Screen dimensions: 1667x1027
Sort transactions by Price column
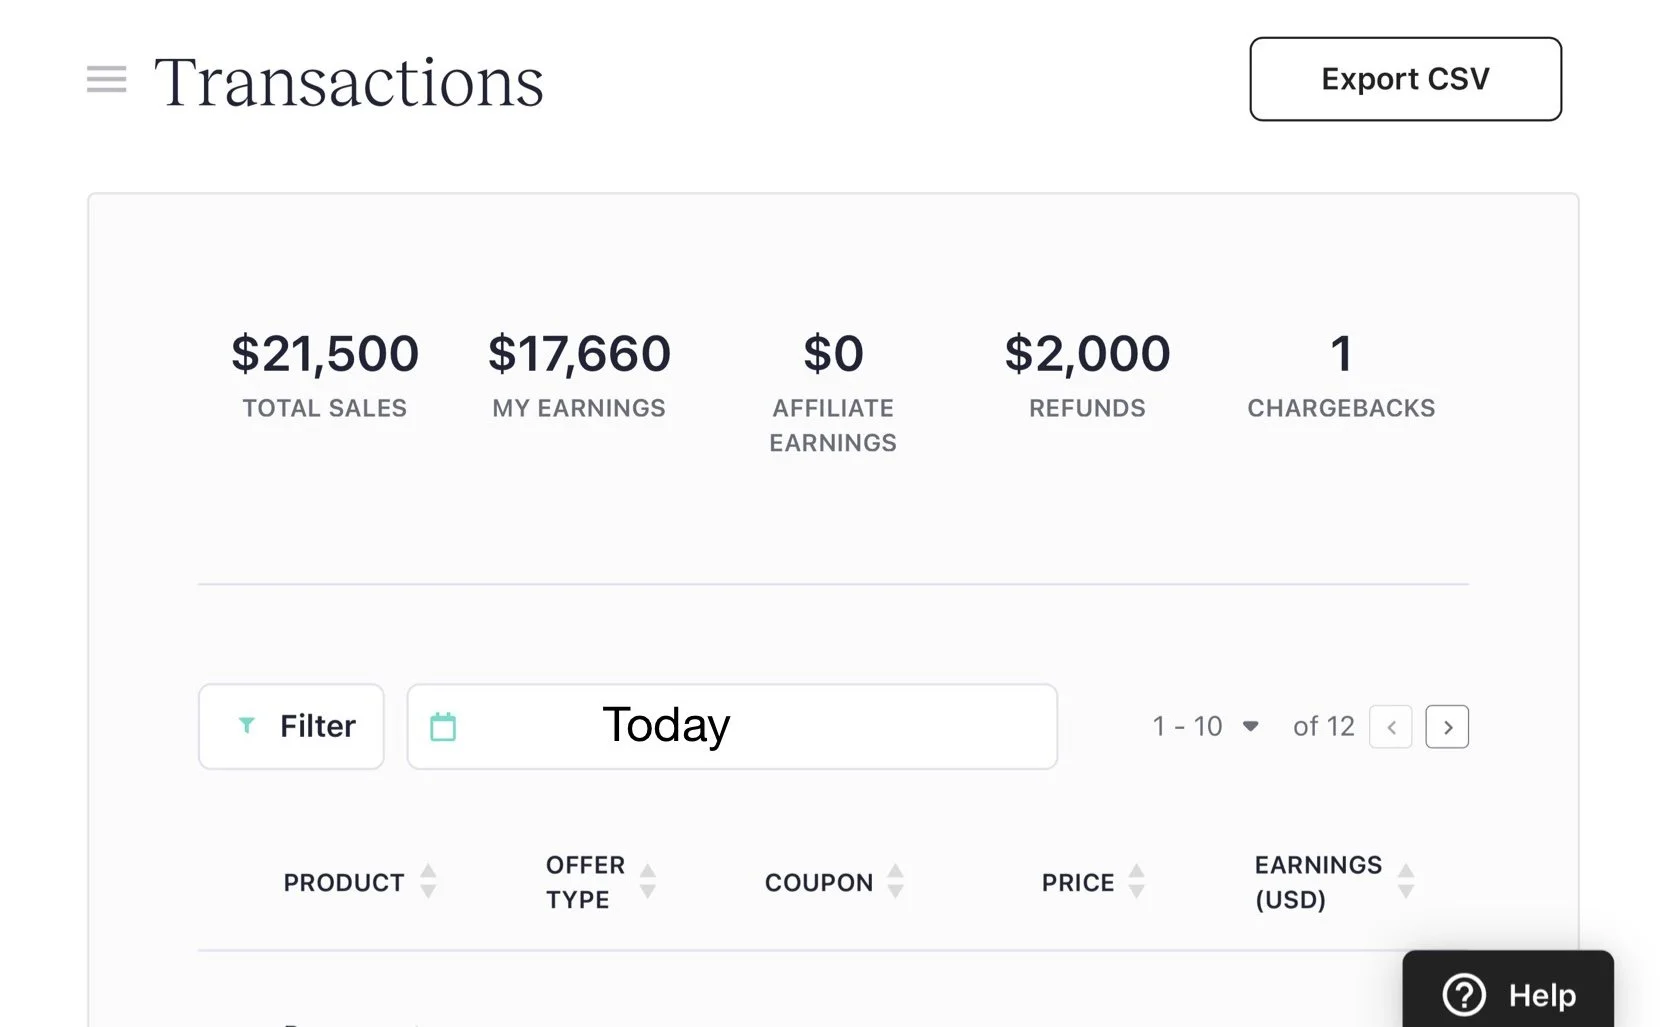pyautogui.click(x=1136, y=881)
